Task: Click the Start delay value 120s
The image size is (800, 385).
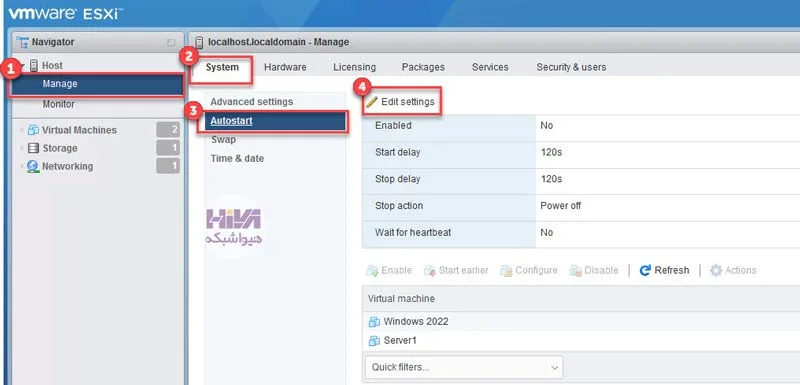Action: point(551,152)
